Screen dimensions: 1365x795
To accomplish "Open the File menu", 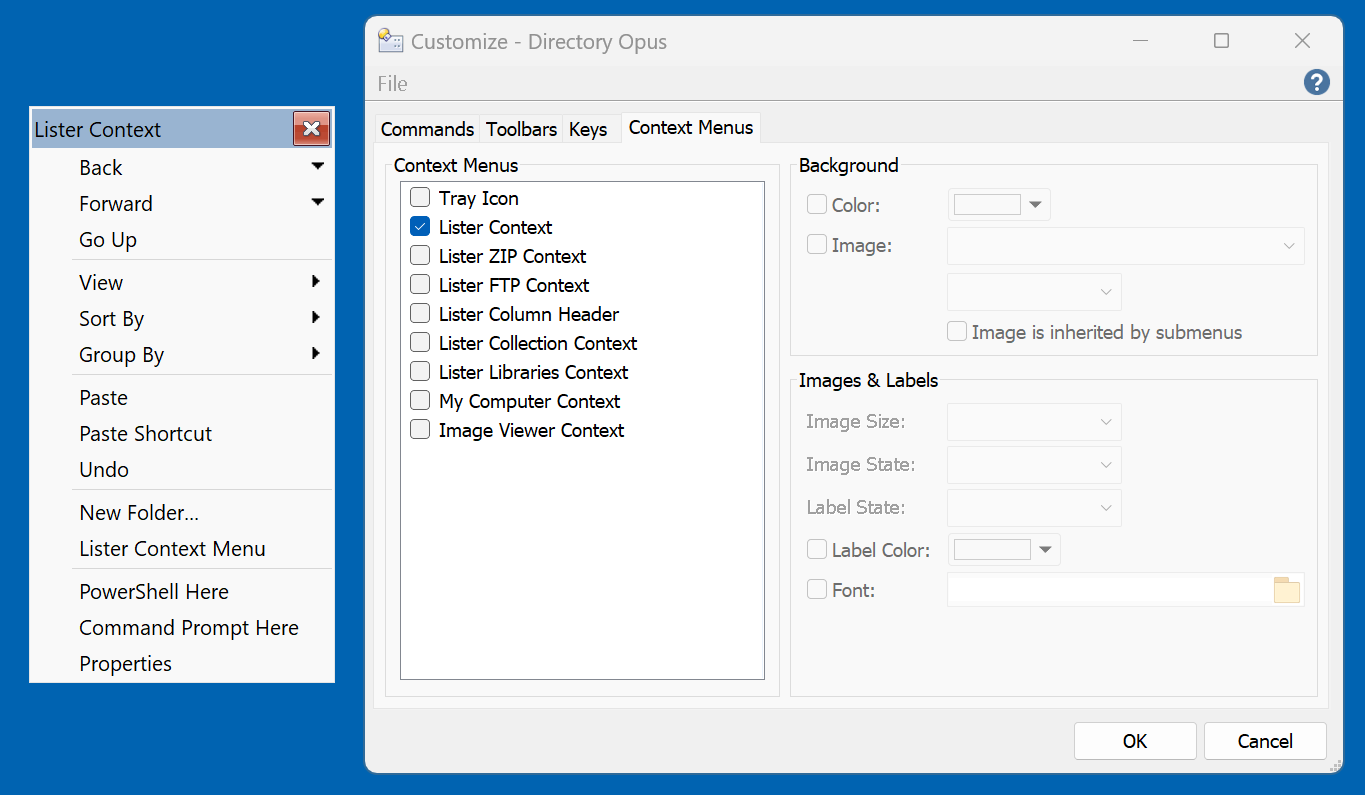I will (392, 84).
